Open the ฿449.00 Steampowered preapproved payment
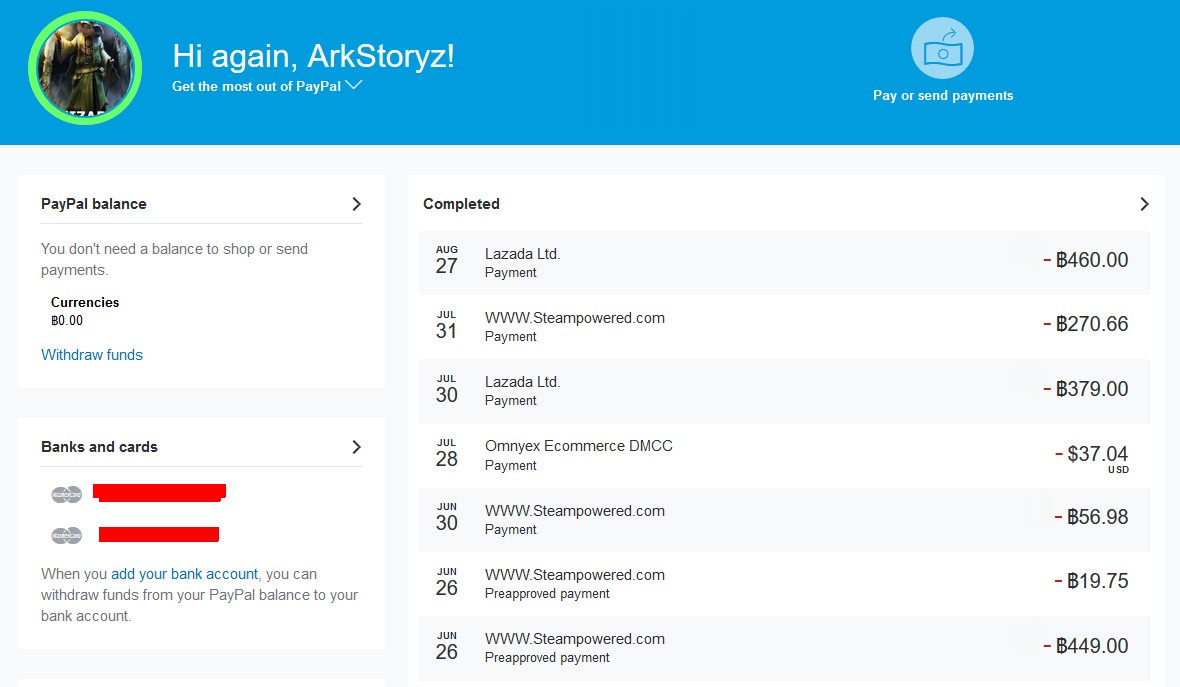The image size is (1180, 687). coord(783,647)
